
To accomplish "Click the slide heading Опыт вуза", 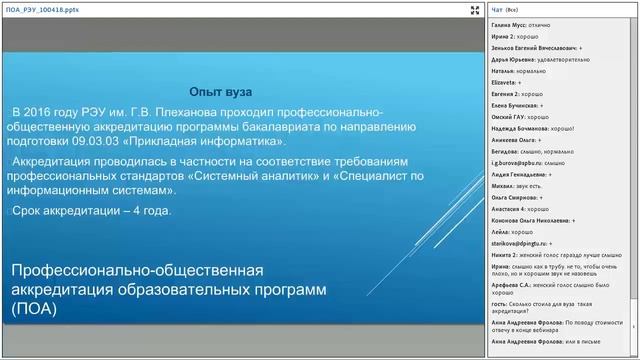I will pyautogui.click(x=220, y=92).
